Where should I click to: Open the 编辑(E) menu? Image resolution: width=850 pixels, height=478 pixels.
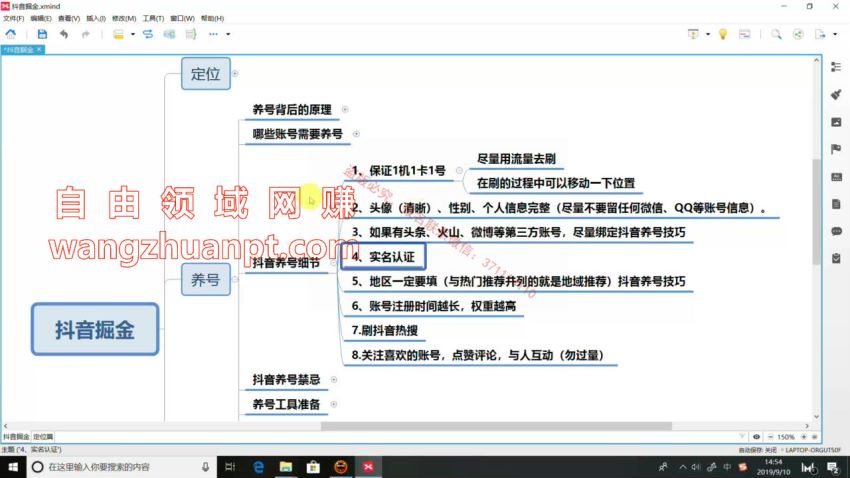pyautogui.click(x=41, y=18)
